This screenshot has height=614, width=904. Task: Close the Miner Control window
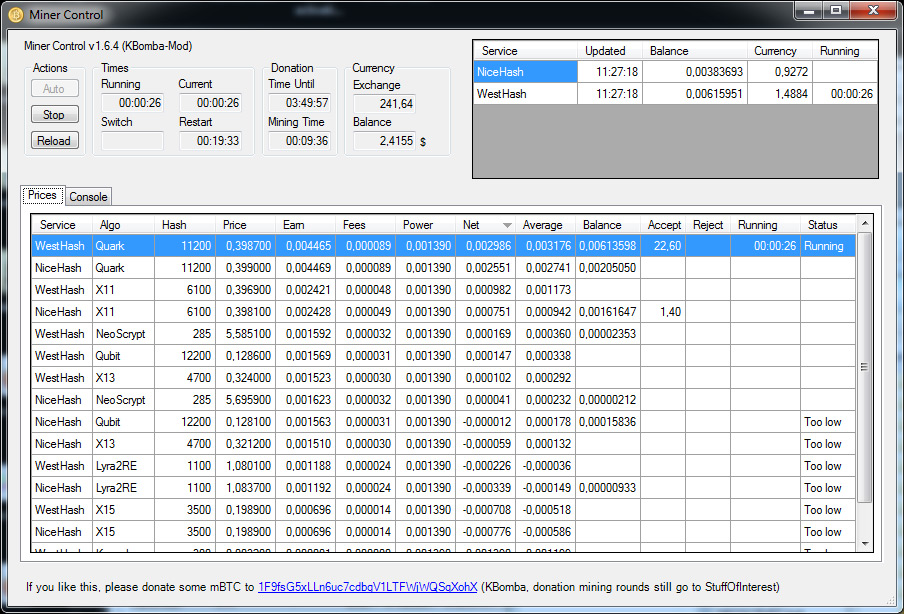[x=873, y=11]
